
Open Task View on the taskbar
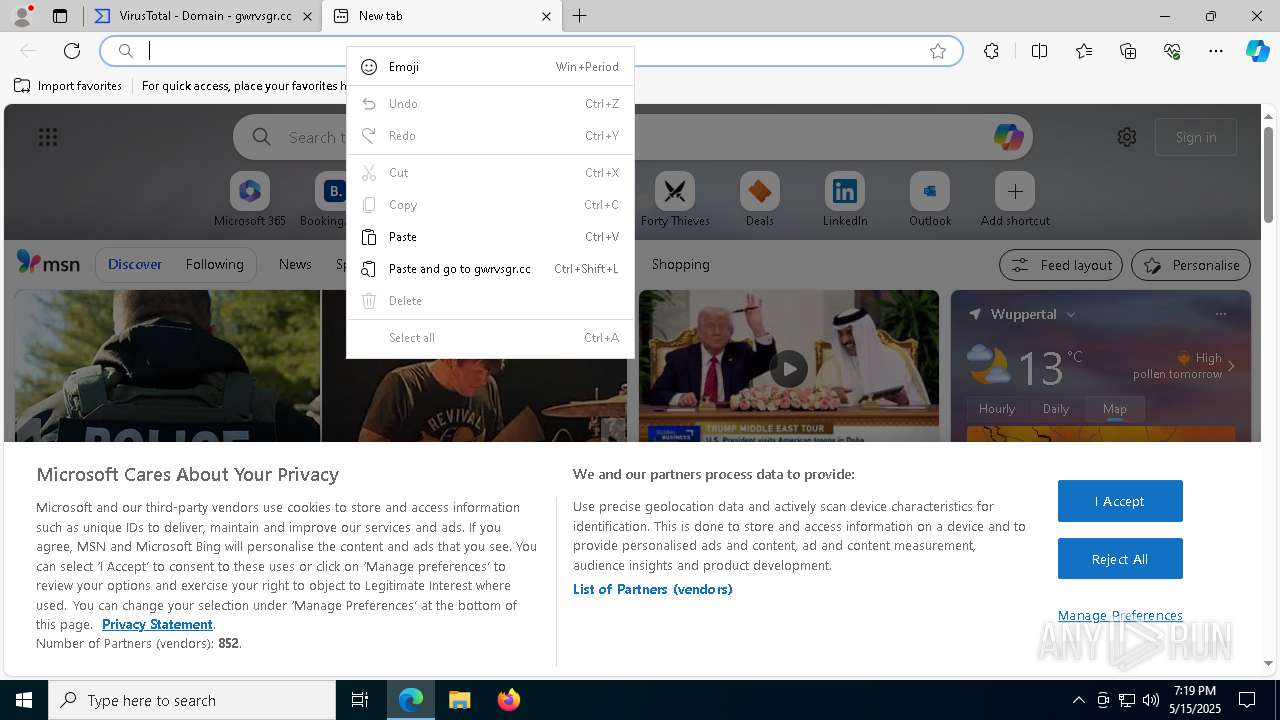pos(360,700)
